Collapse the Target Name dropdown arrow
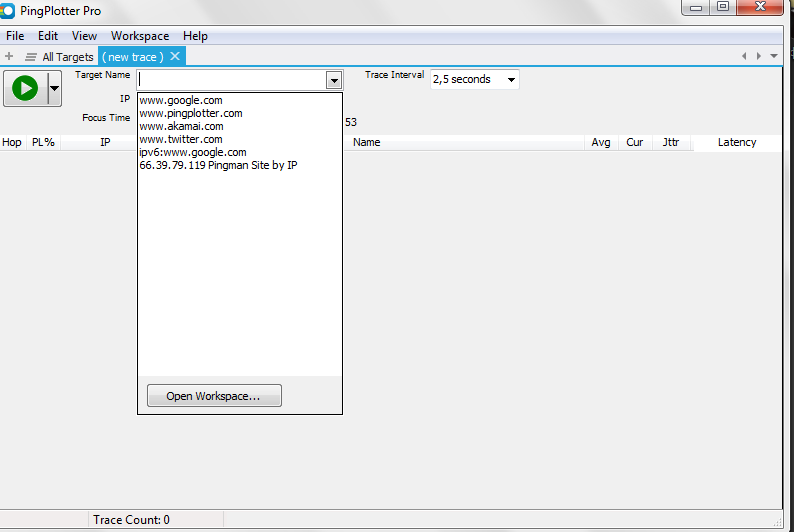The image size is (794, 532). click(334, 80)
